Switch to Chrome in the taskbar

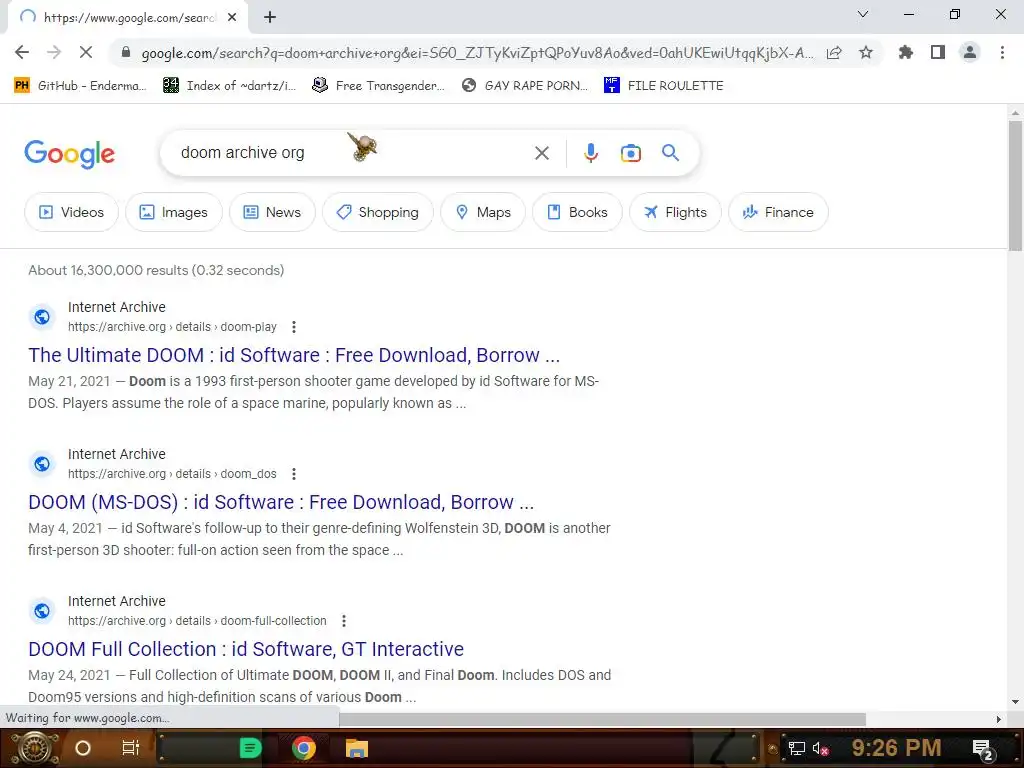pos(303,748)
